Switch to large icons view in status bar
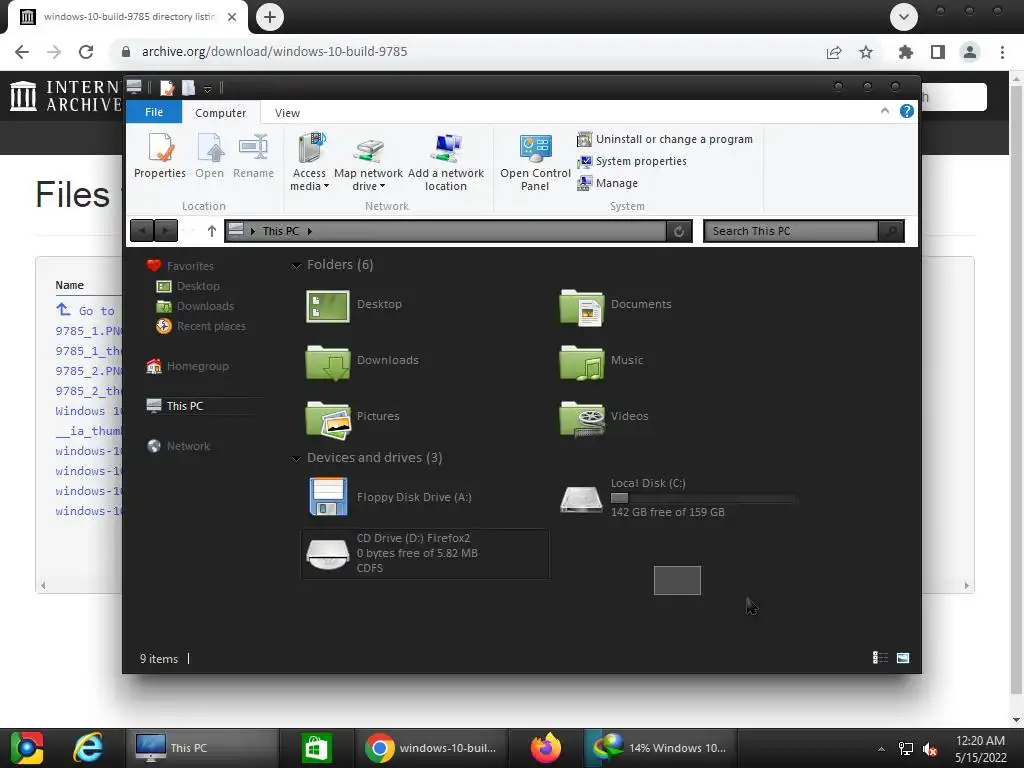Image resolution: width=1024 pixels, height=768 pixels. point(903,658)
